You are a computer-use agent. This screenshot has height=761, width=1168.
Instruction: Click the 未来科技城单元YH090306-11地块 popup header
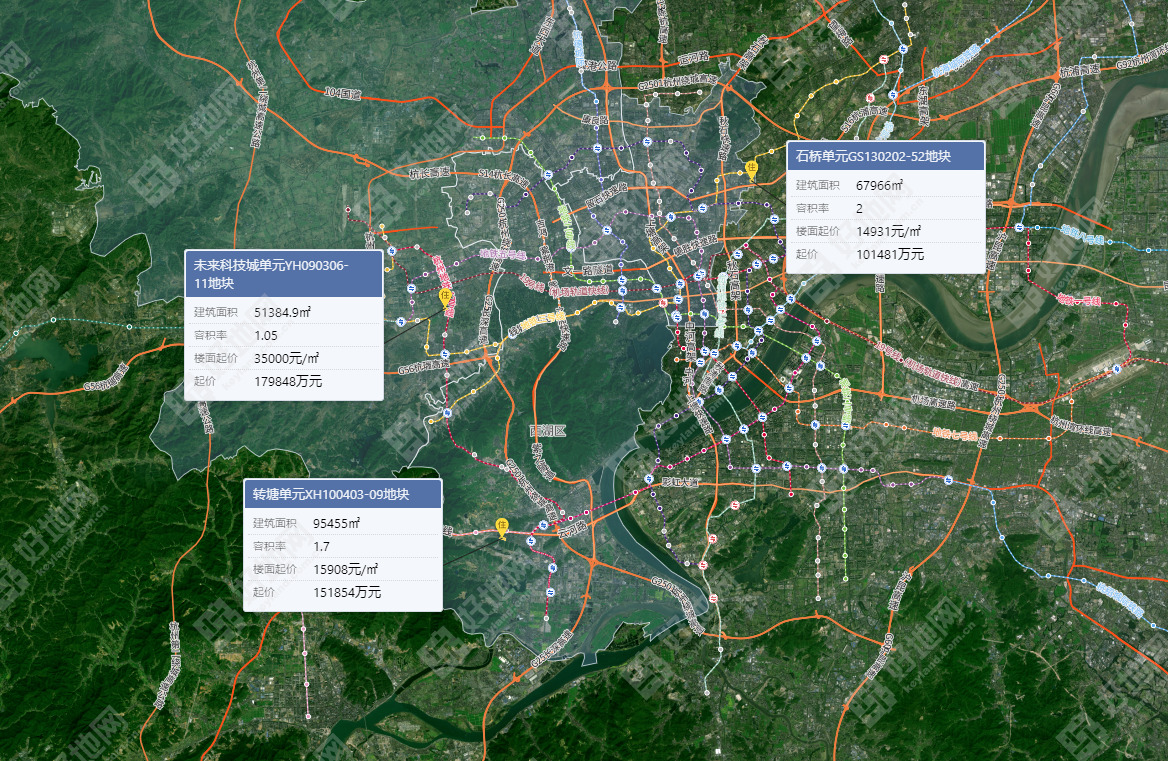pos(283,274)
